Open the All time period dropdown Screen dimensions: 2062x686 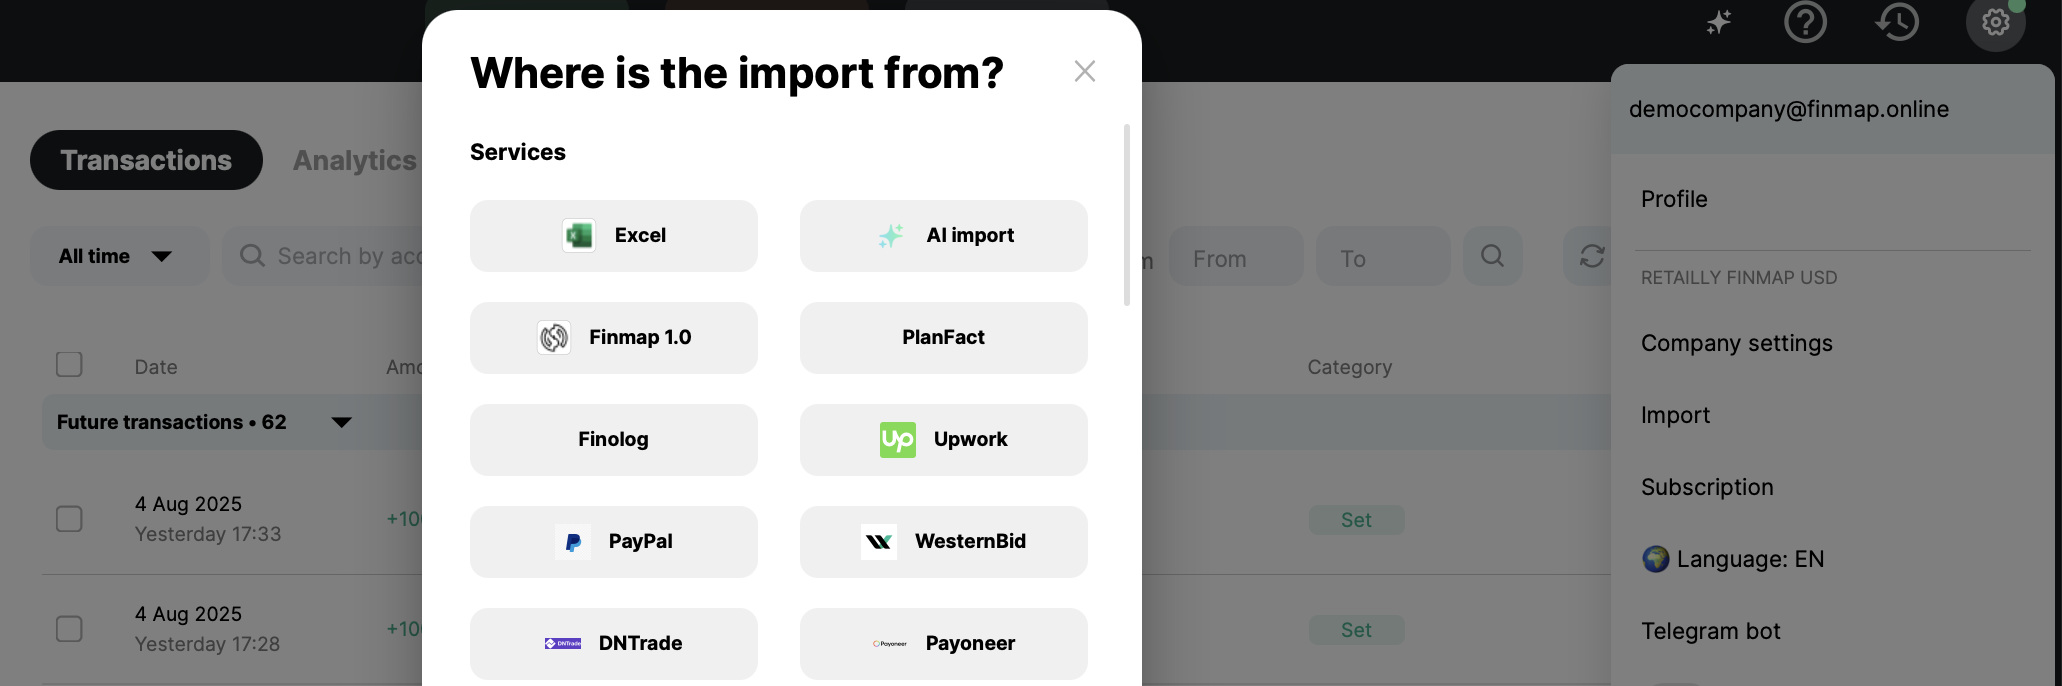(x=118, y=256)
